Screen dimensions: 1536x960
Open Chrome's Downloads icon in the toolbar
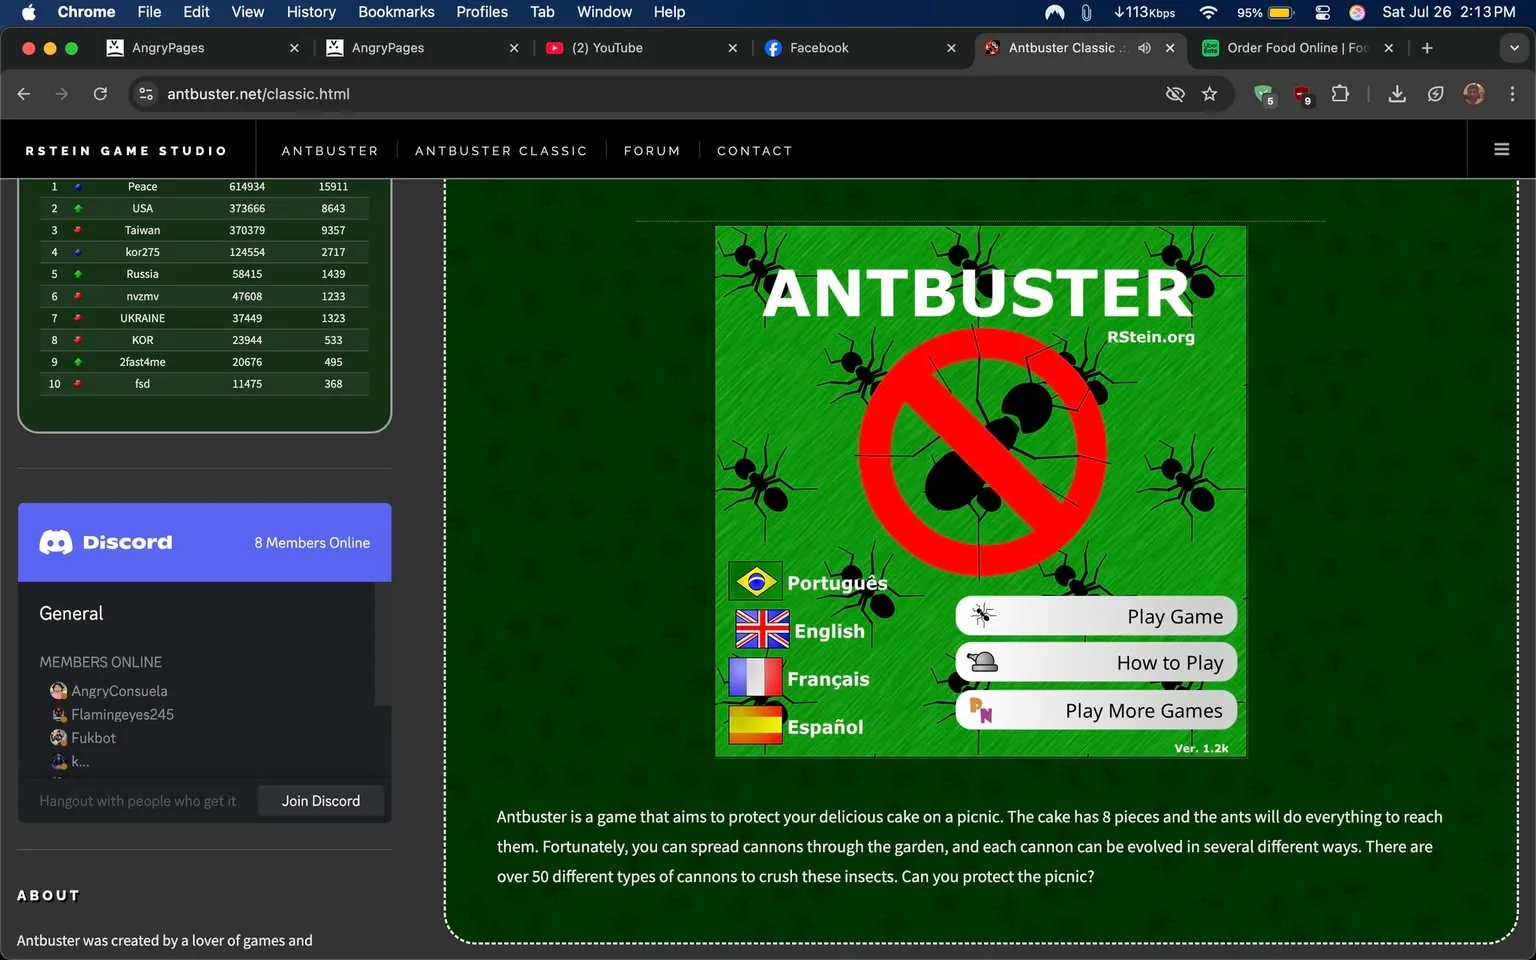1396,93
